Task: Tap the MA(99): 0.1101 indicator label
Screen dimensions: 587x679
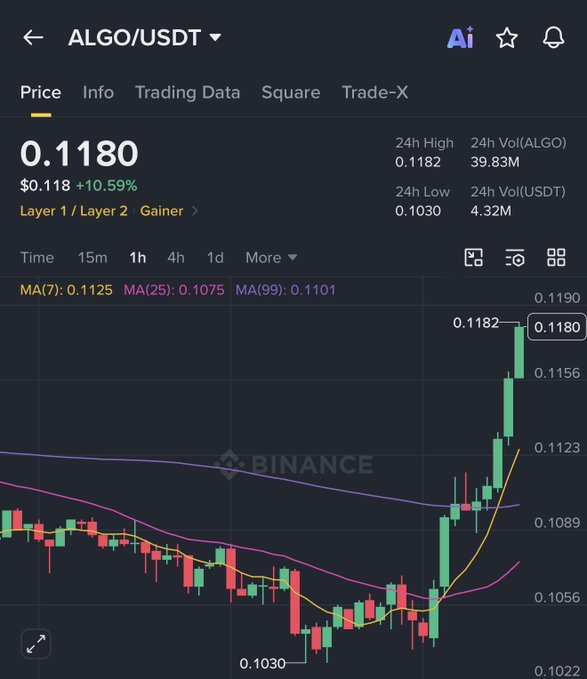Action: [x=285, y=290]
